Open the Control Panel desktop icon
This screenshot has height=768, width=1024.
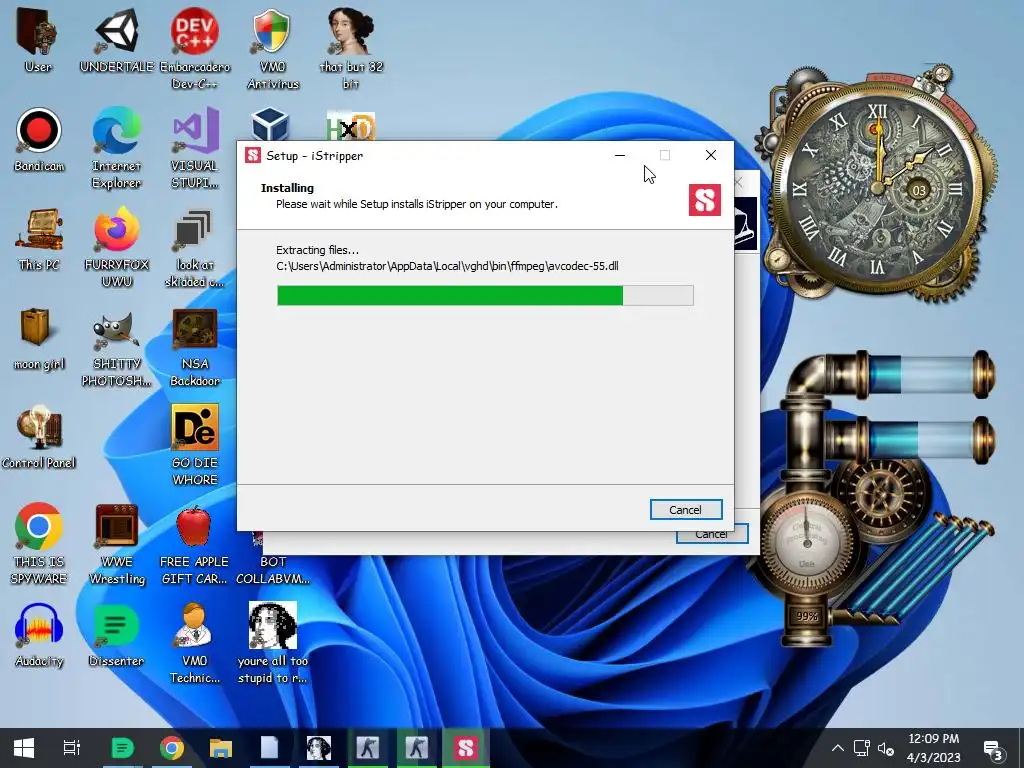39,437
